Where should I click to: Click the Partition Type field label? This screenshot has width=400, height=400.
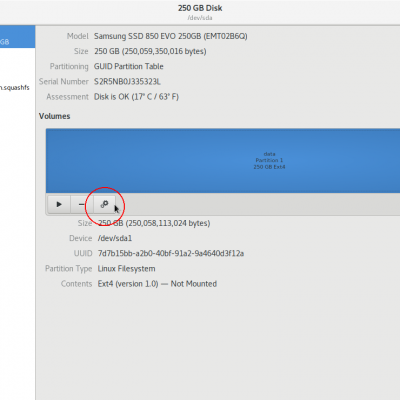(x=69, y=269)
